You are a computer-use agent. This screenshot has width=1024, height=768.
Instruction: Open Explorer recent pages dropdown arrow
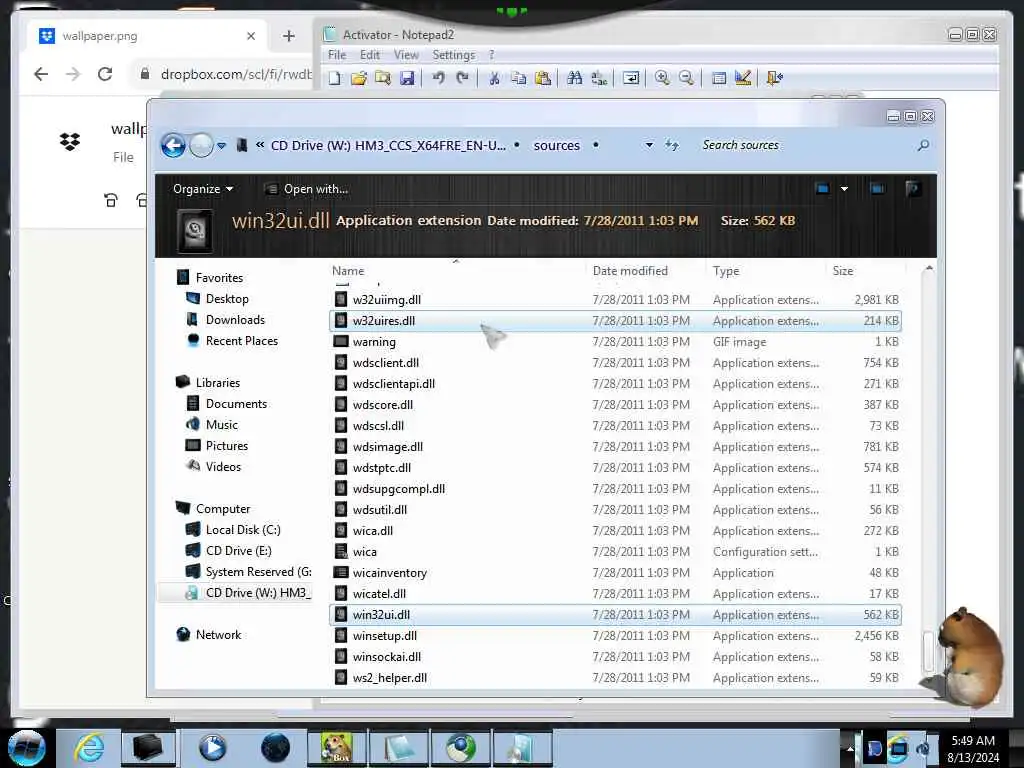pyautogui.click(x=222, y=146)
